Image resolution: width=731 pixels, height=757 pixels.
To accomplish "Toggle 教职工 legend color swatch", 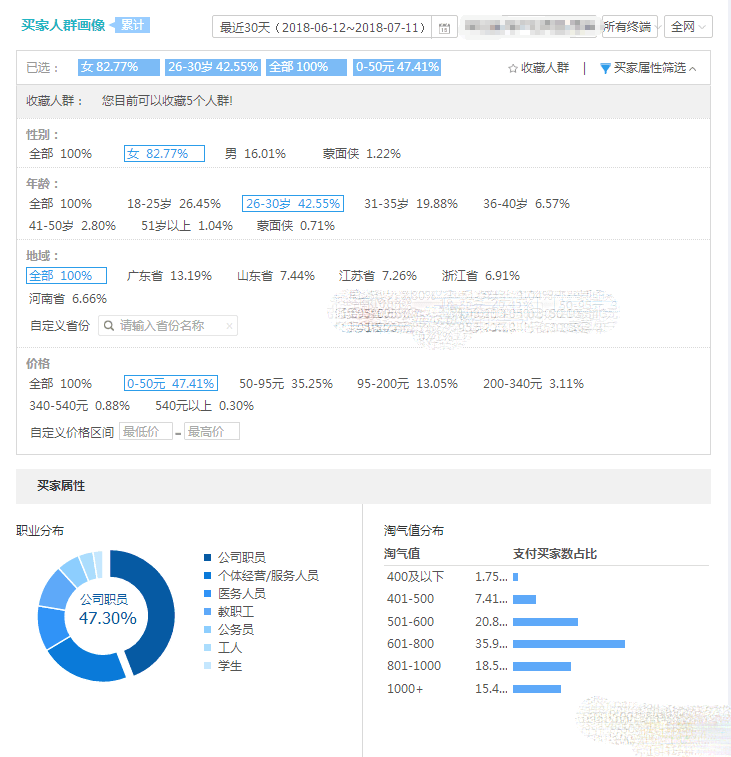I will [x=208, y=612].
